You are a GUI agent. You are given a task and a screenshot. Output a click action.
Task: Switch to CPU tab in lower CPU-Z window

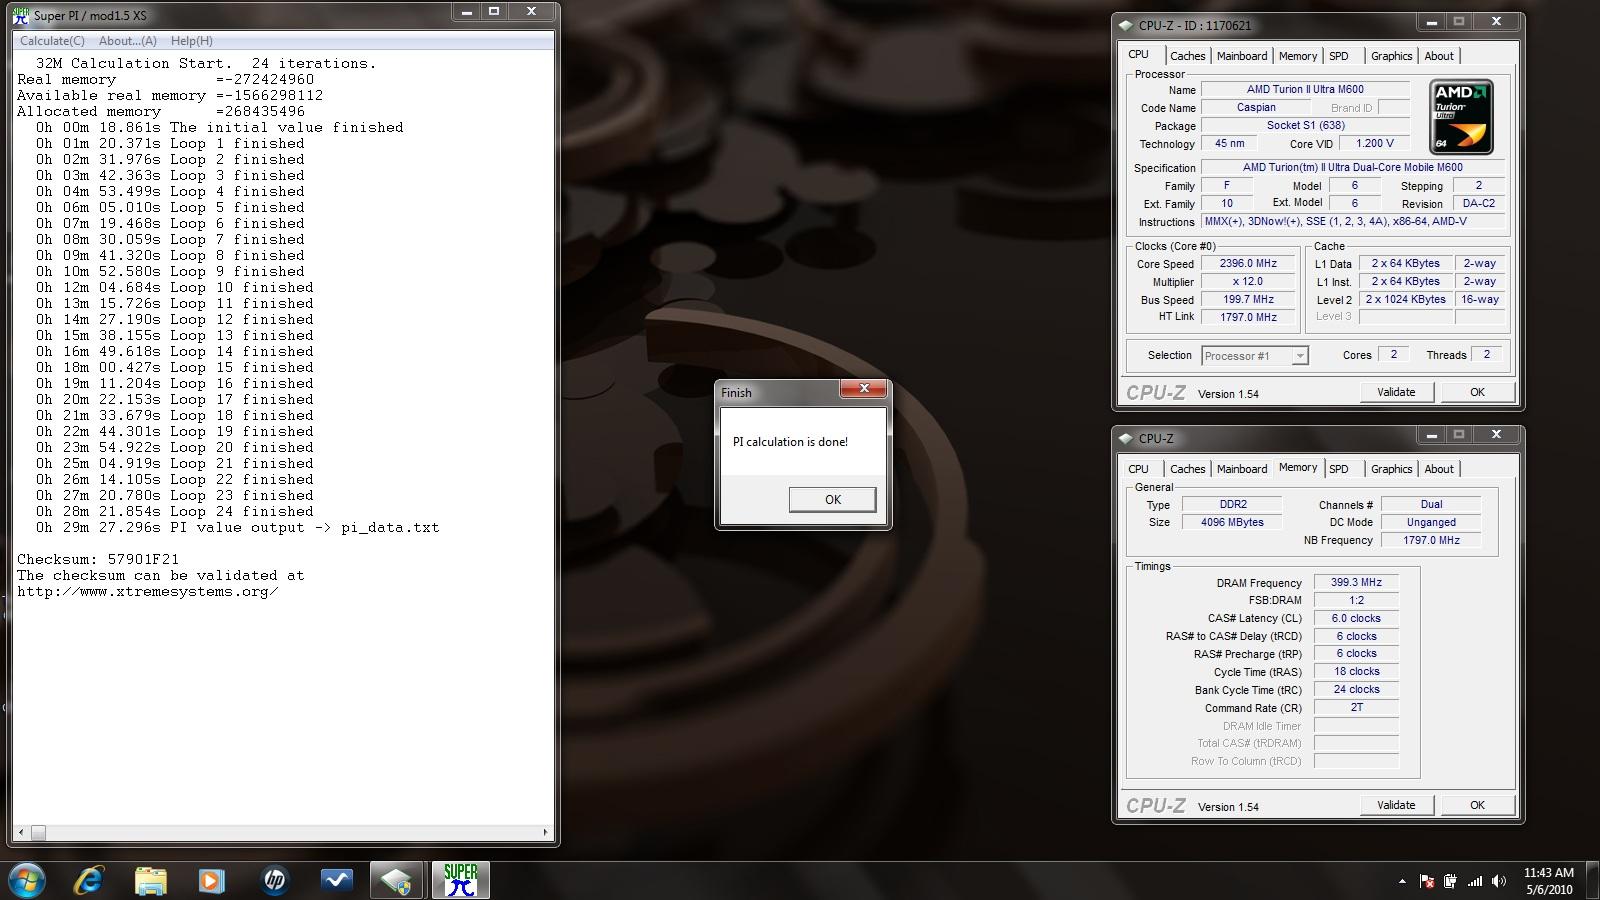tap(1138, 469)
